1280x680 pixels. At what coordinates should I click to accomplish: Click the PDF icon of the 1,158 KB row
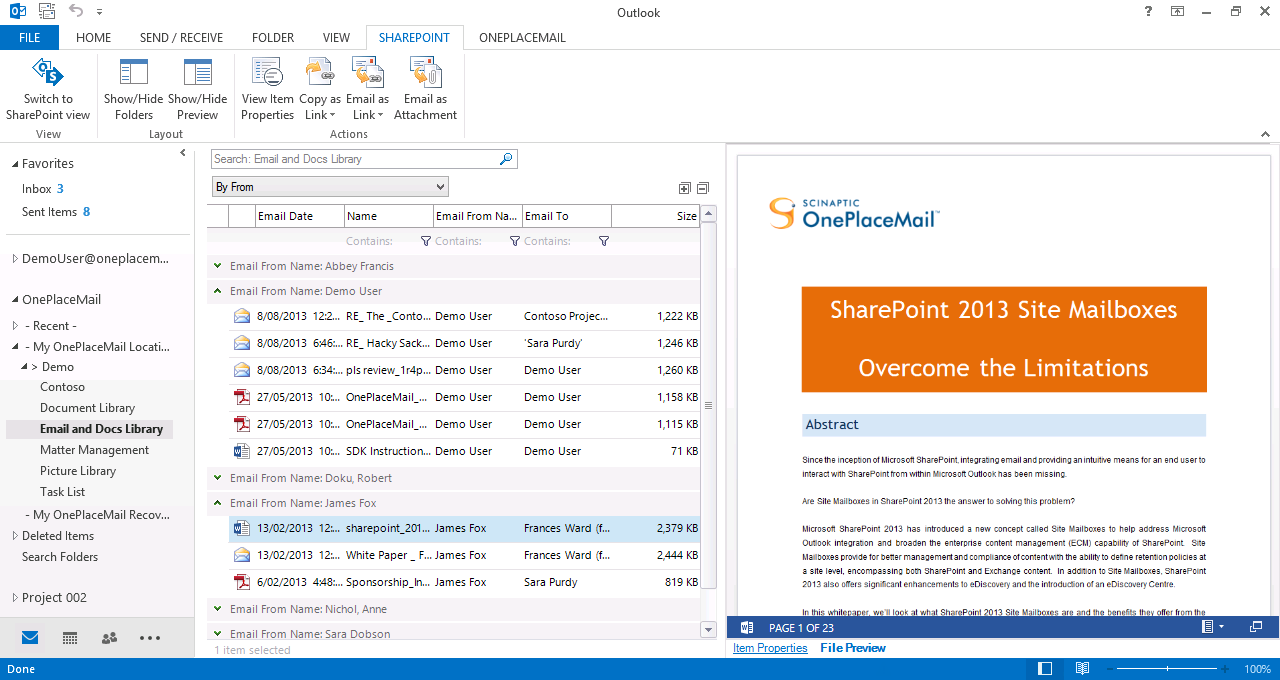(x=241, y=397)
